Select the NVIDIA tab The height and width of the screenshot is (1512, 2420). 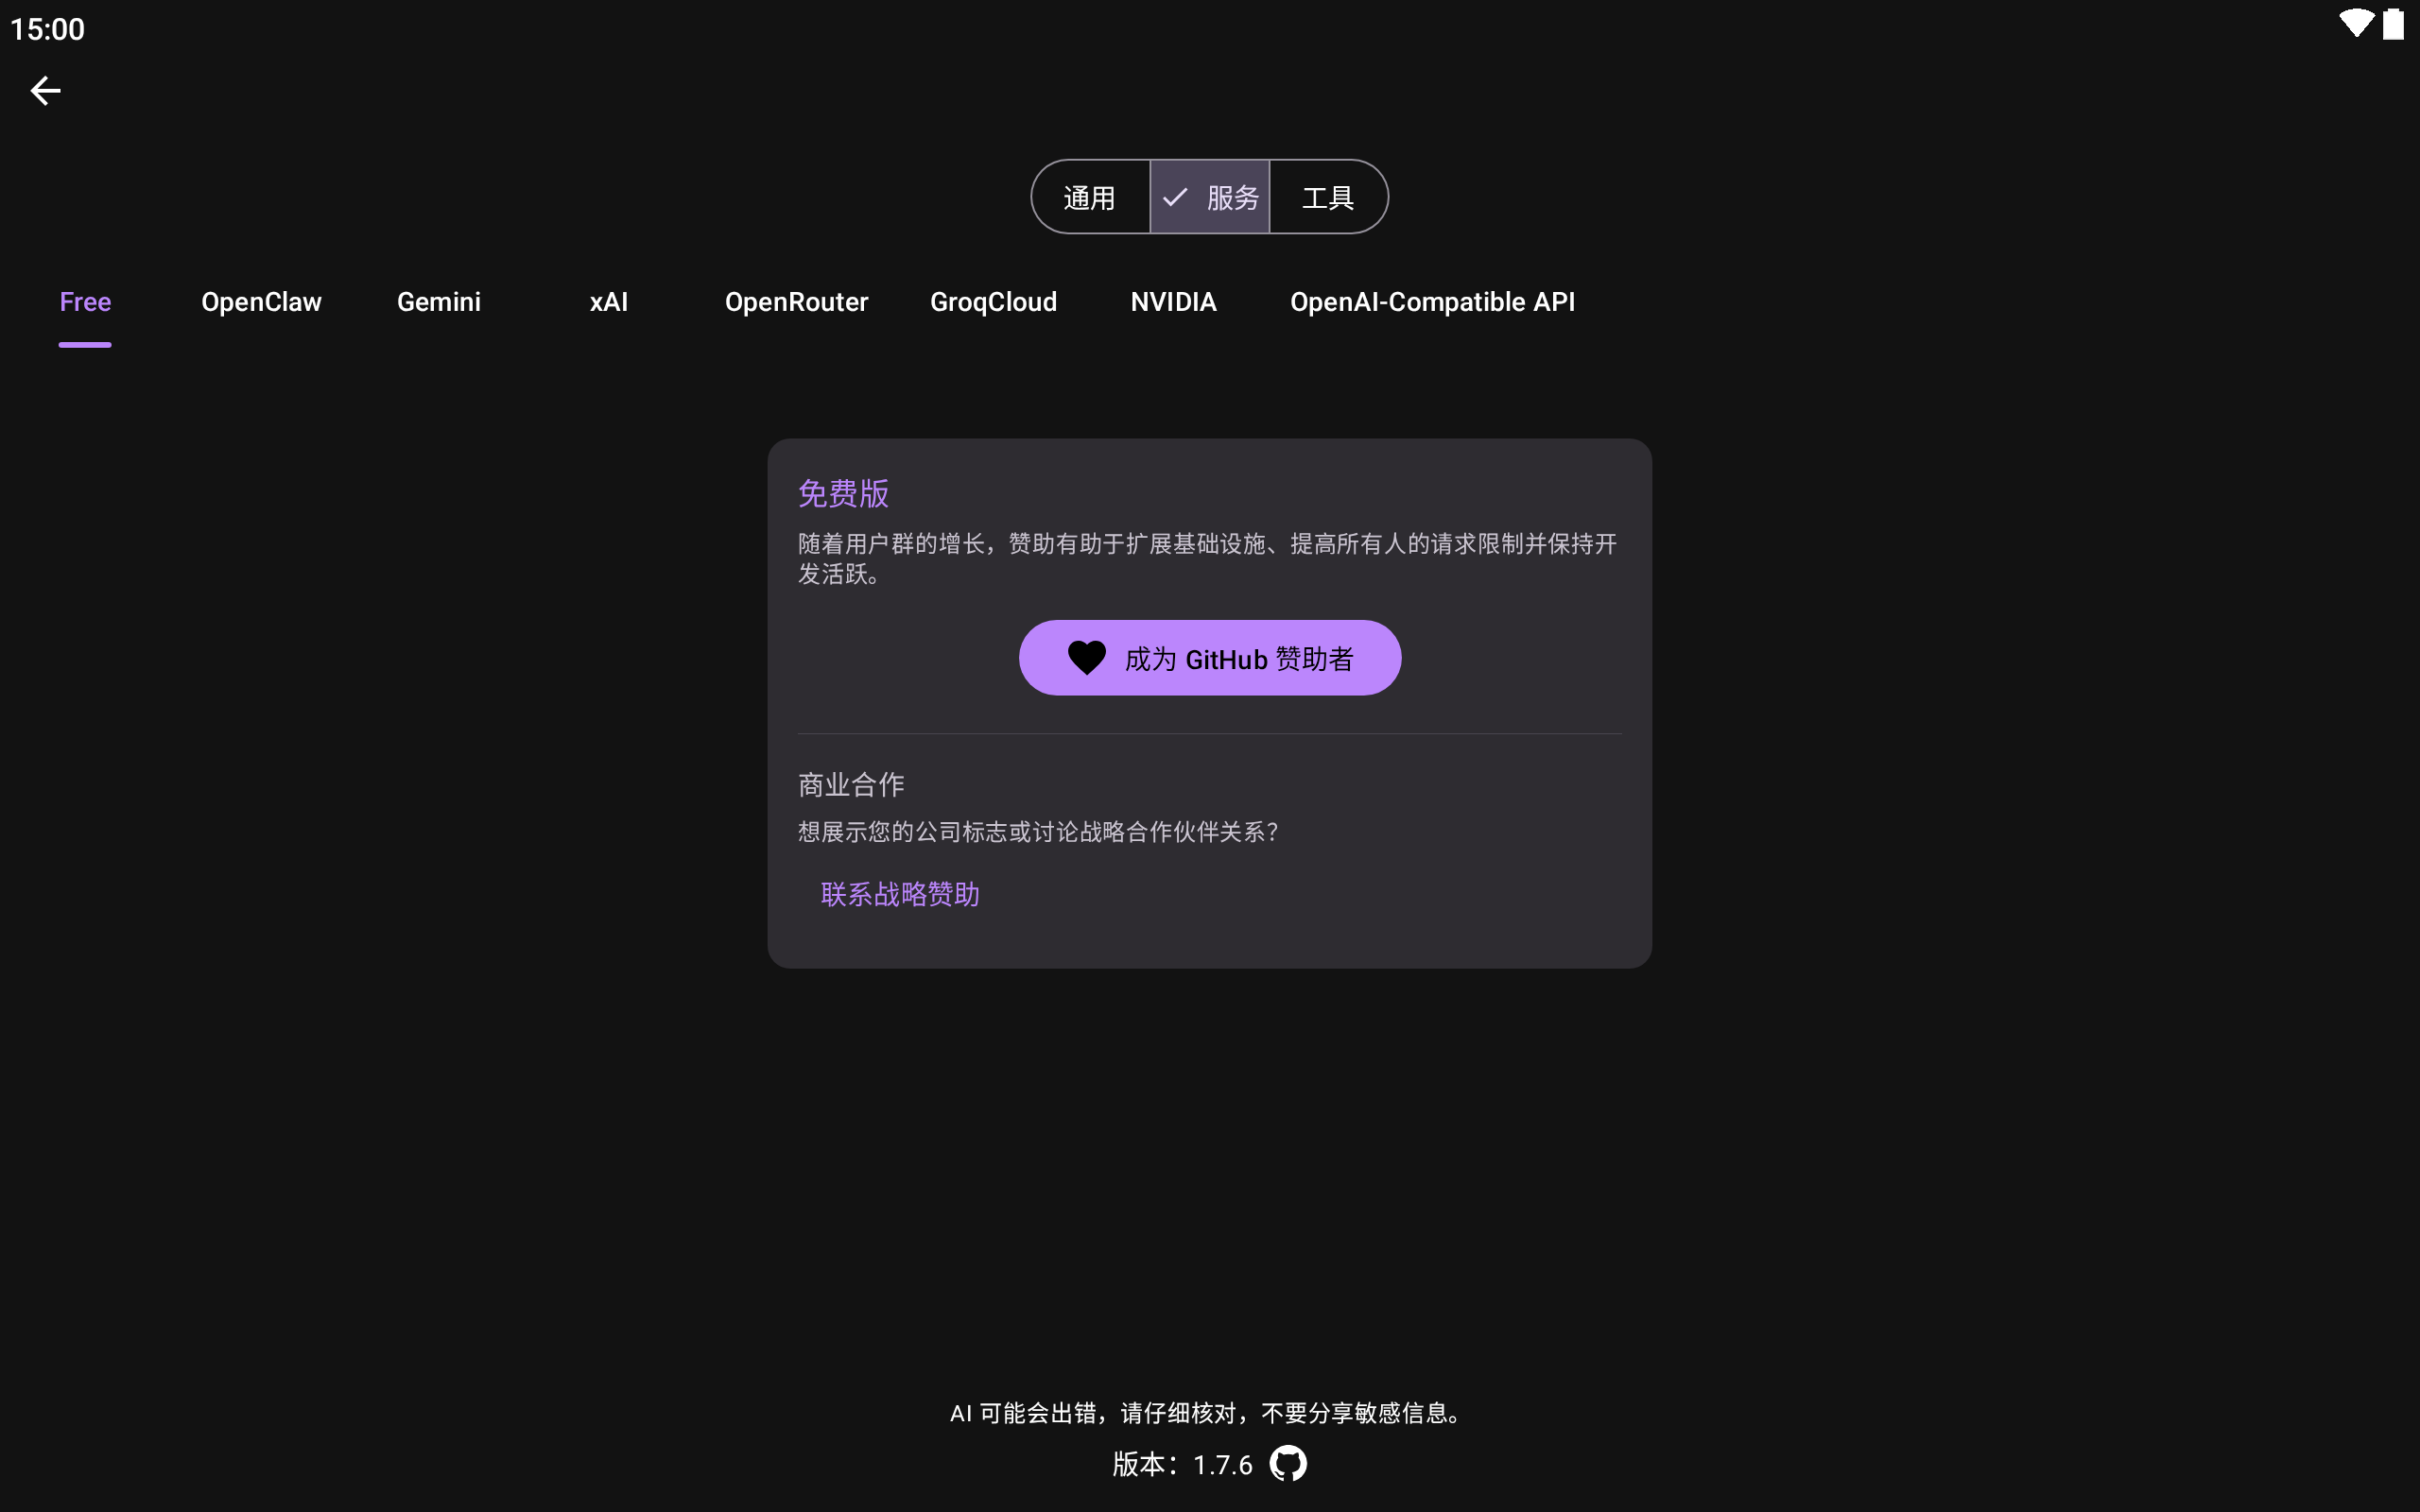point(1173,302)
